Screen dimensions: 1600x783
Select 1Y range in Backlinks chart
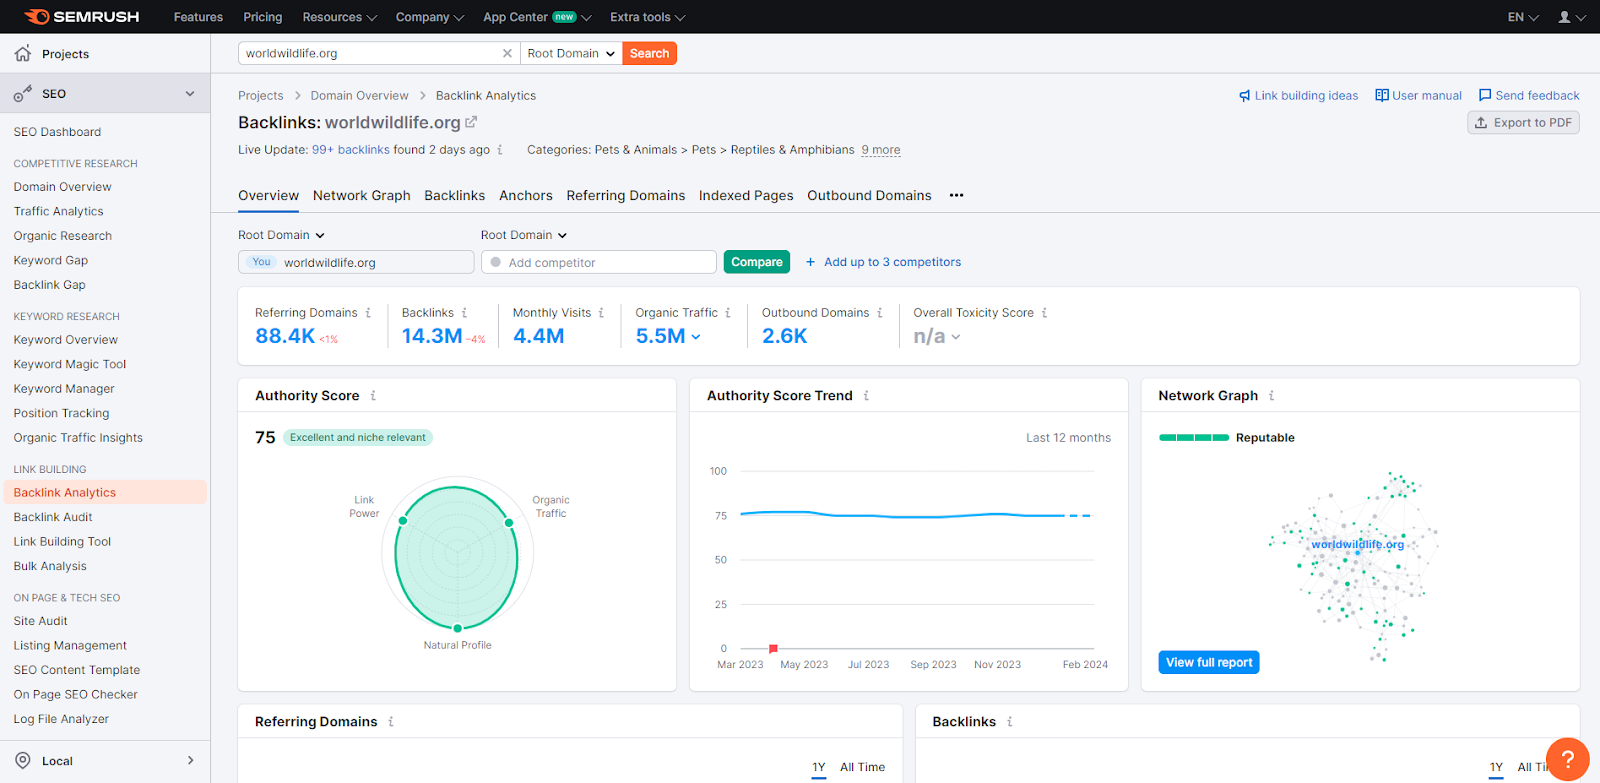pyautogui.click(x=1496, y=767)
